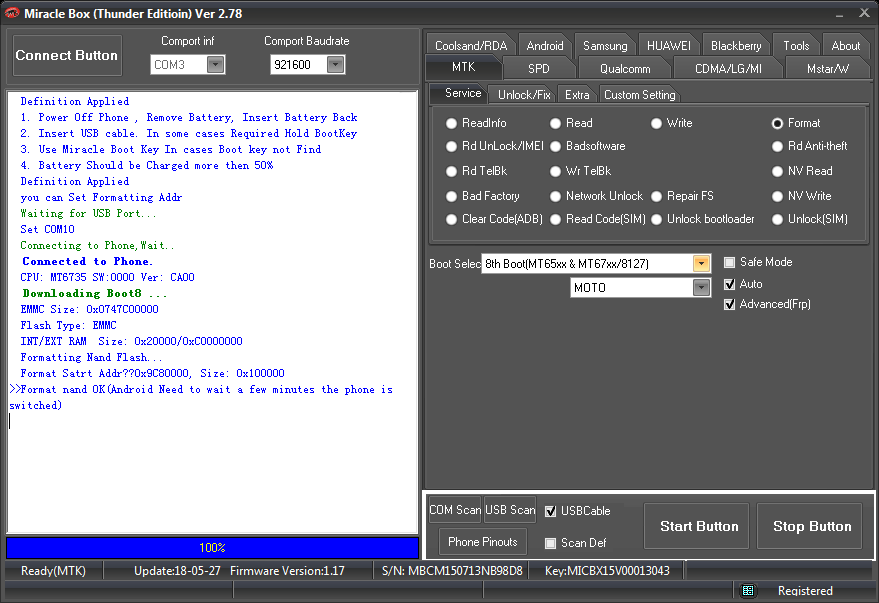Enable the Scan Def checkbox
Image resolution: width=879 pixels, height=603 pixels.
pos(550,543)
